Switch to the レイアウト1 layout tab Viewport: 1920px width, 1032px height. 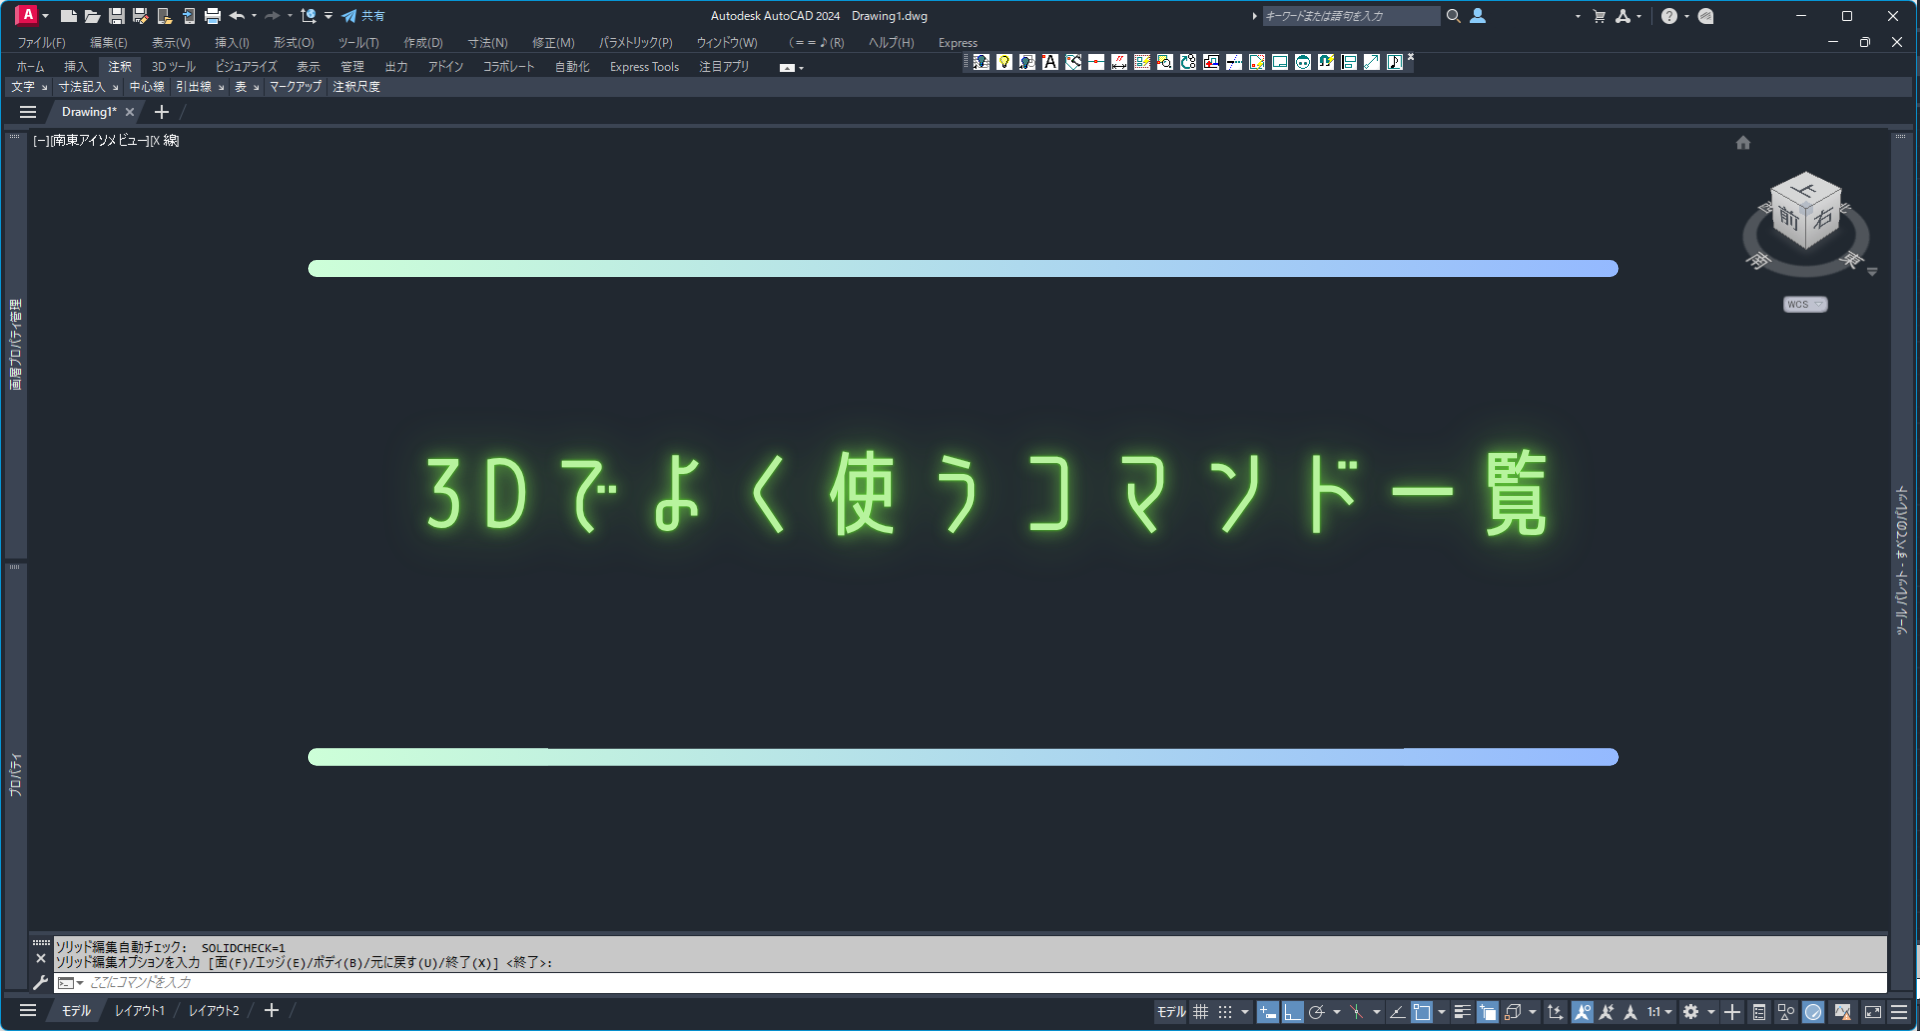(x=139, y=1011)
